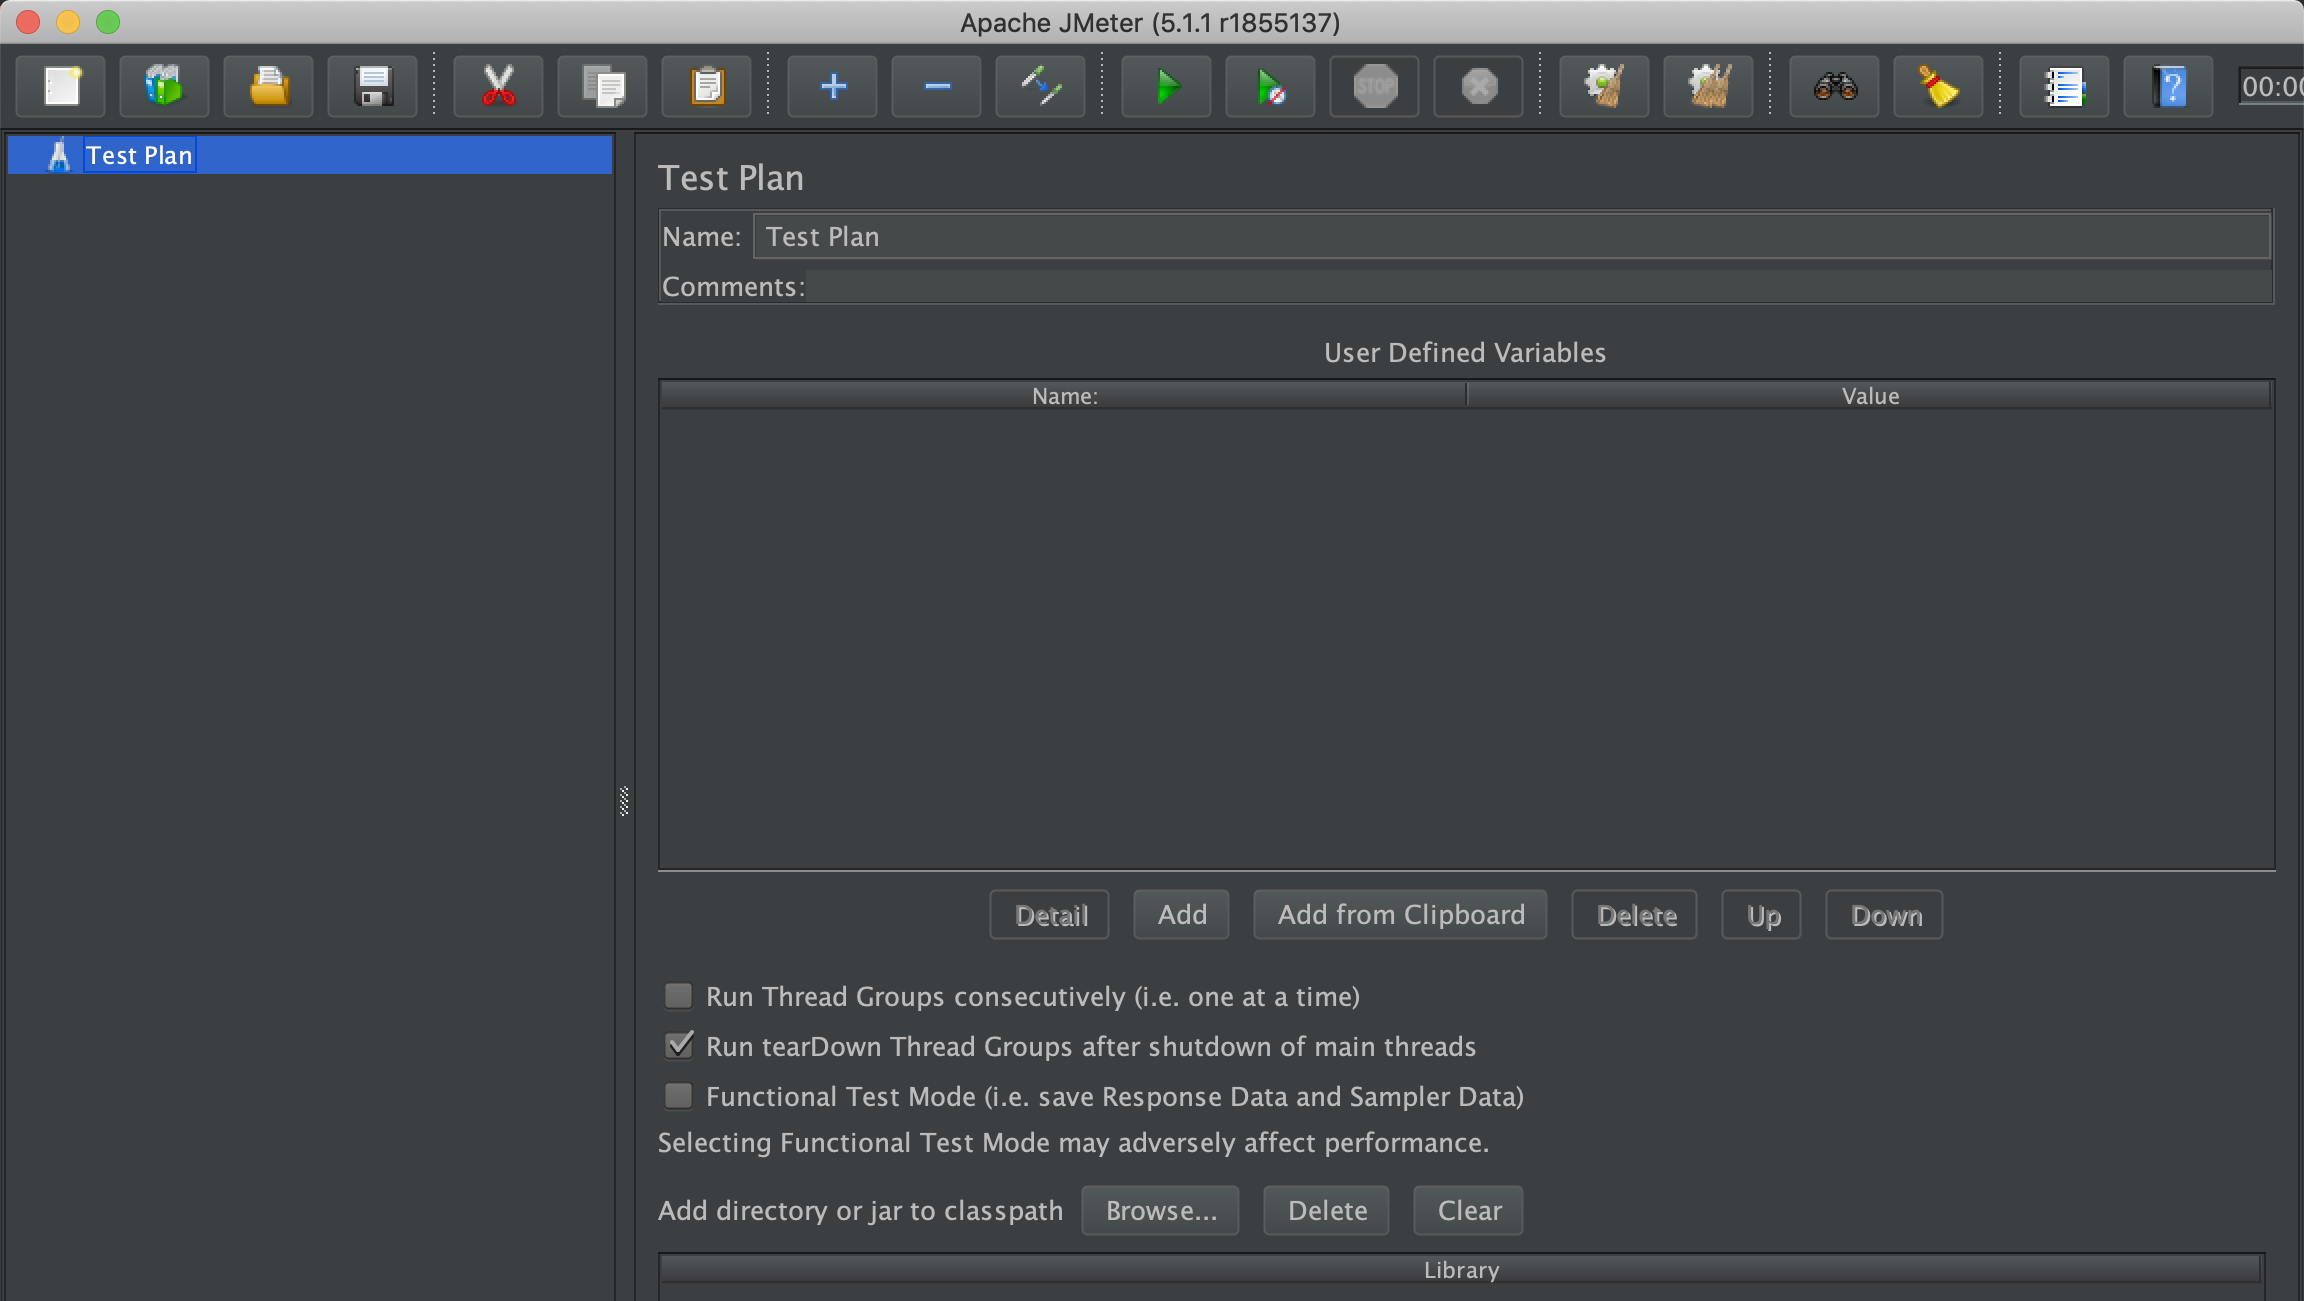Click the elapsed time display 00:00
This screenshot has width=2304, height=1301.
click(x=2271, y=87)
